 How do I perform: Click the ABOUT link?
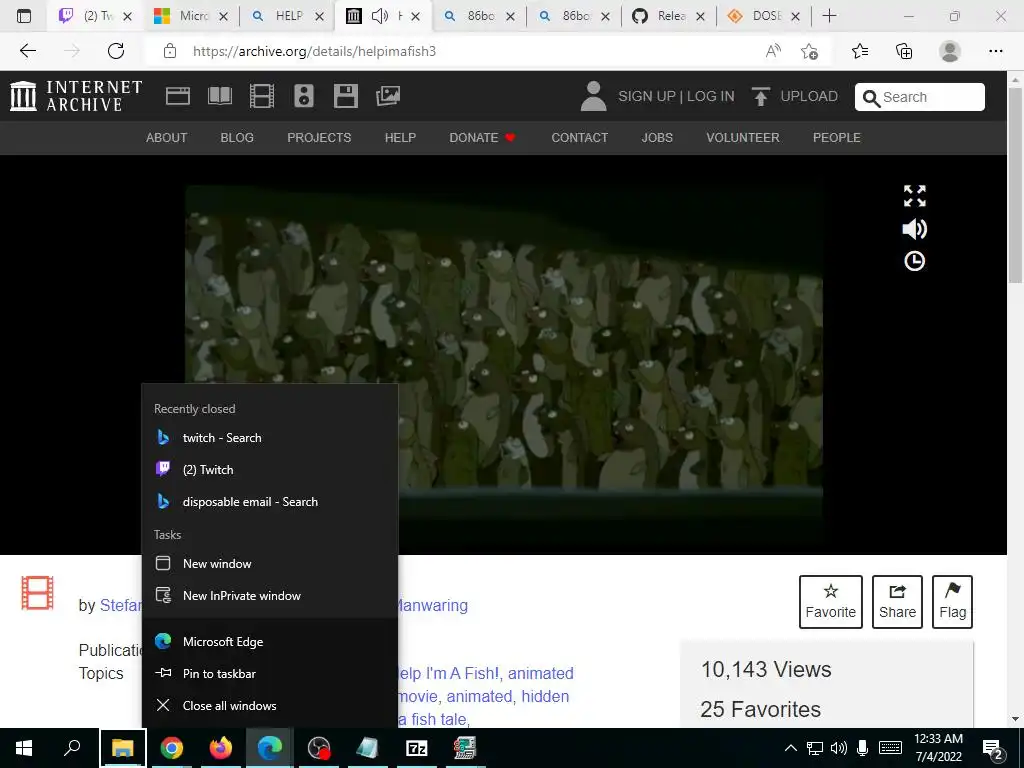167,138
